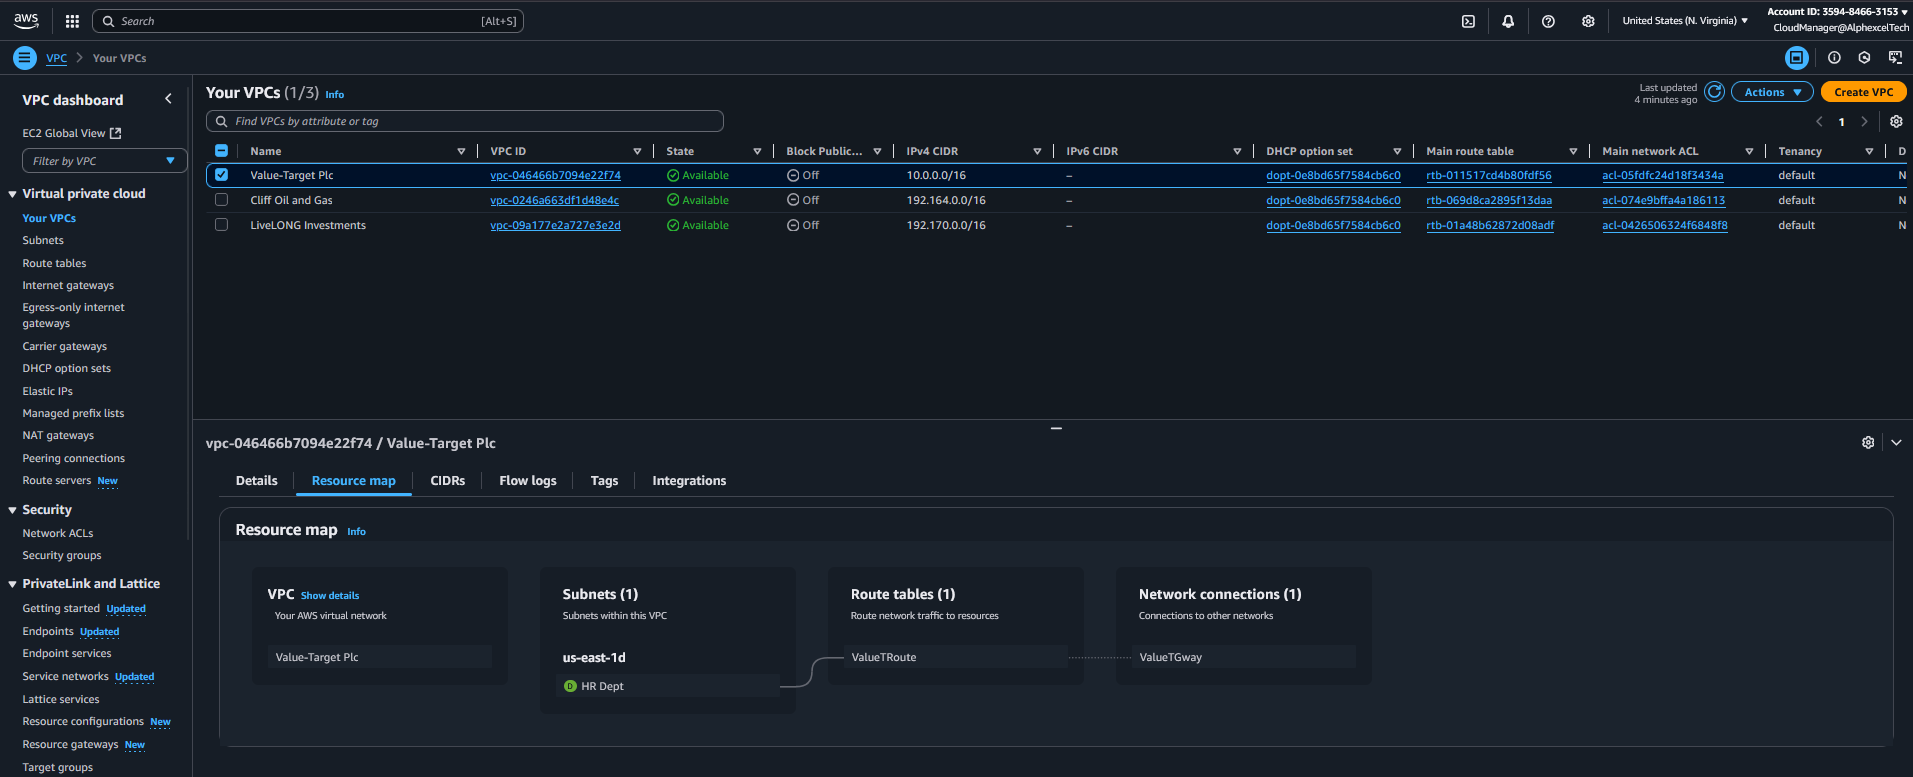The image size is (1913, 777).
Task: Open the help question-mark menu
Action: click(x=1548, y=21)
